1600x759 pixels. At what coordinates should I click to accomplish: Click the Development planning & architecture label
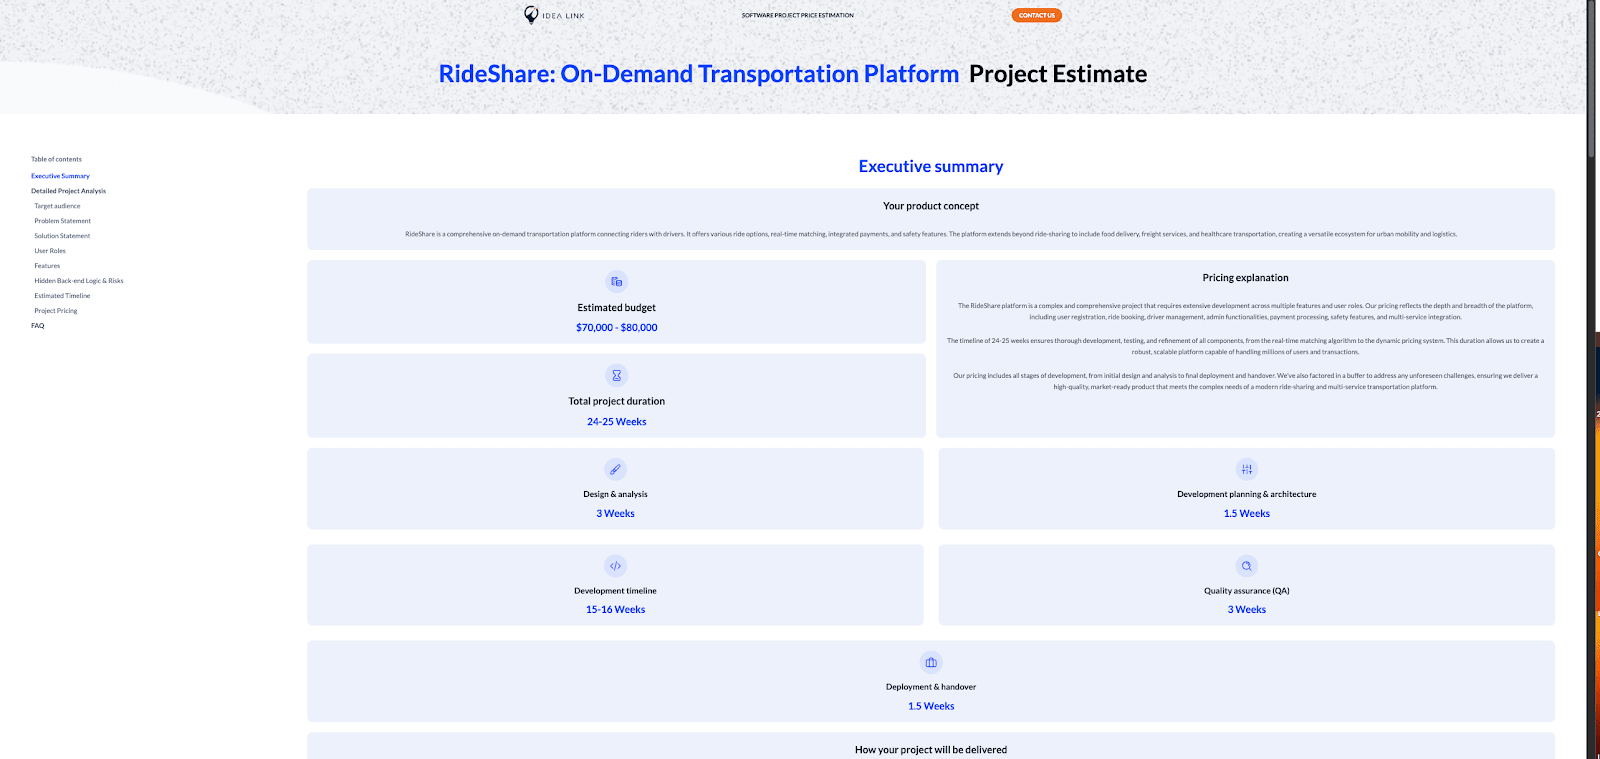tap(1247, 494)
